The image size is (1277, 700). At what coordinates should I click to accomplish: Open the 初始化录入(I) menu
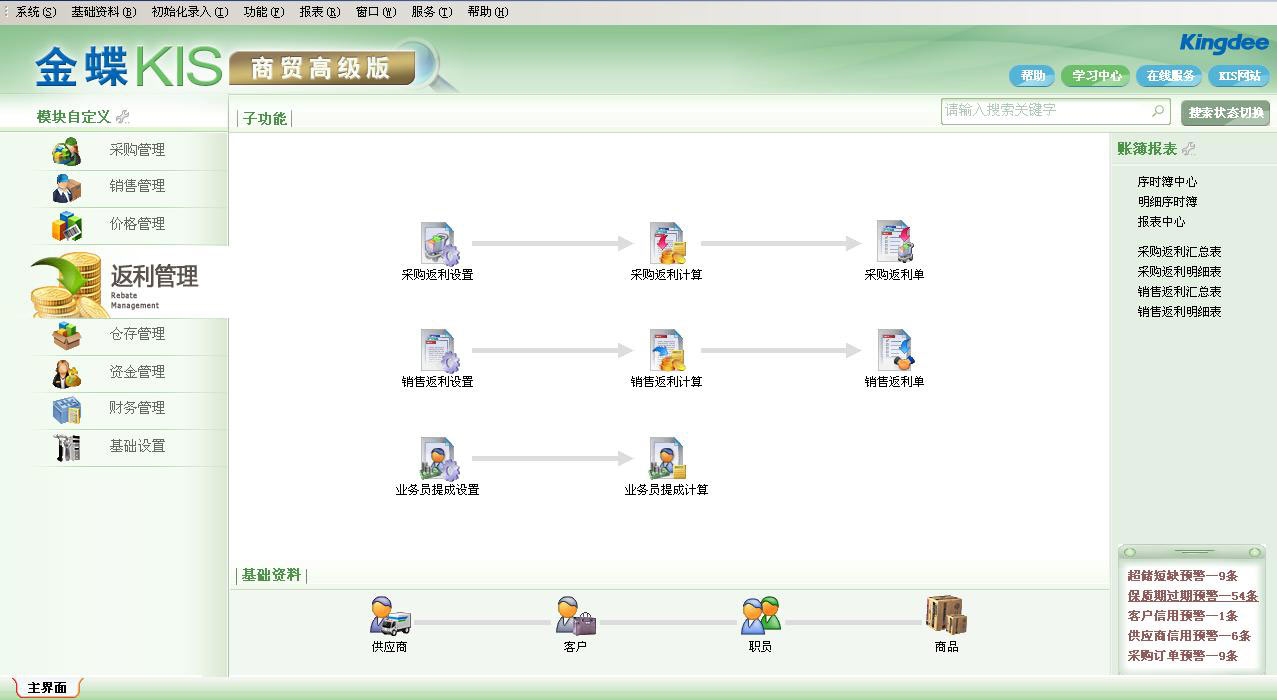point(189,12)
